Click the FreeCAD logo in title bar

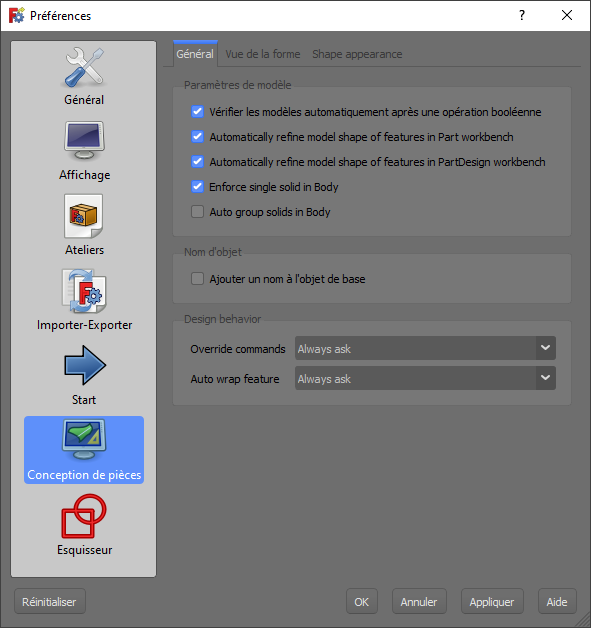tap(16, 15)
